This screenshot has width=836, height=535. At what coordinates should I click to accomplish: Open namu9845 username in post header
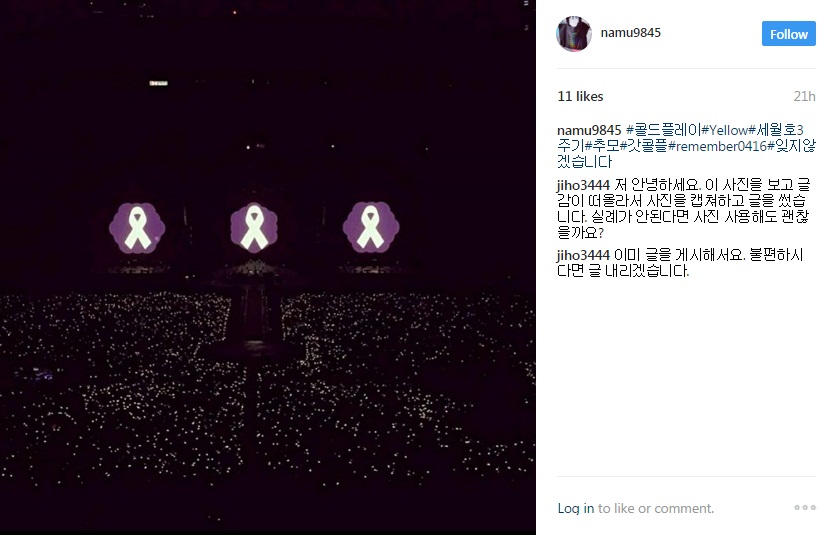[x=631, y=33]
